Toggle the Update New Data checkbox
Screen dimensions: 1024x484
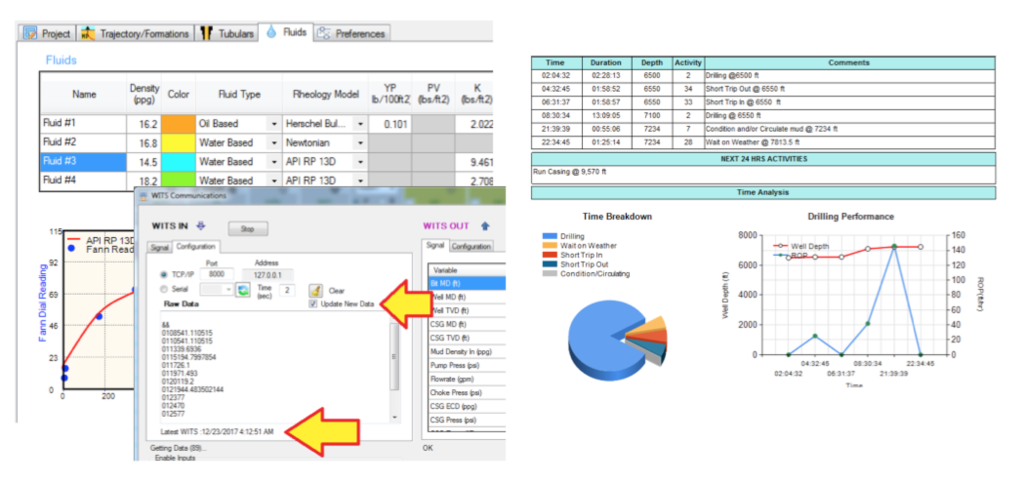(x=314, y=304)
